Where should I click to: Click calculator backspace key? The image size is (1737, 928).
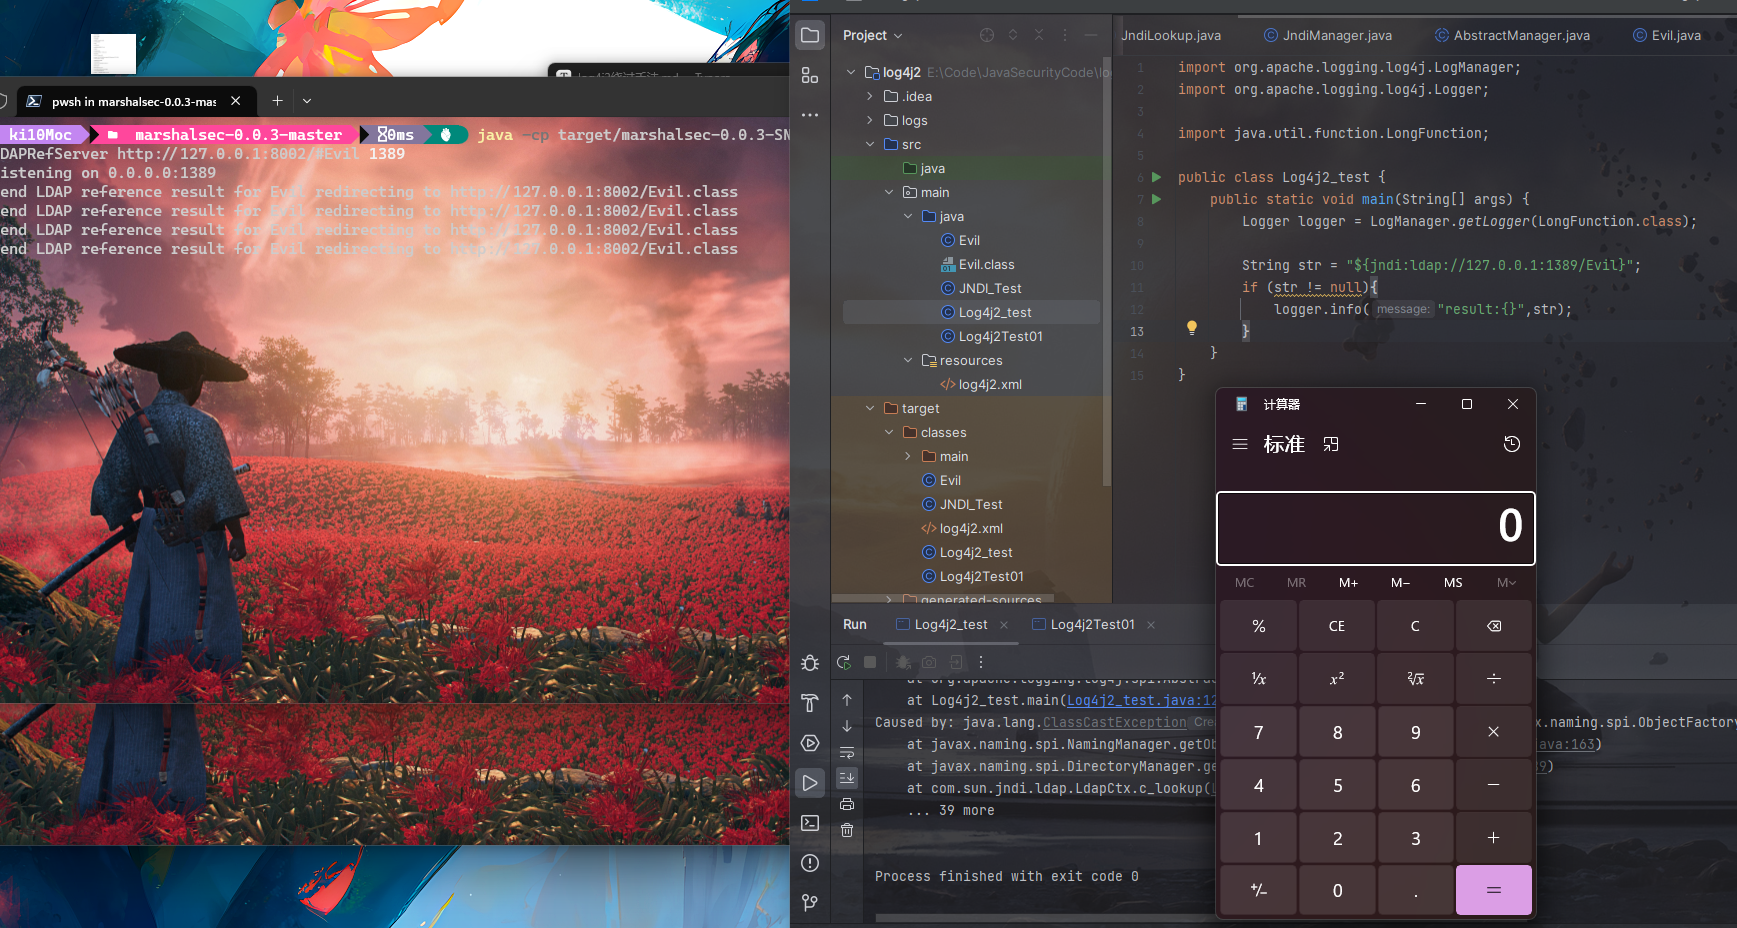(1494, 626)
